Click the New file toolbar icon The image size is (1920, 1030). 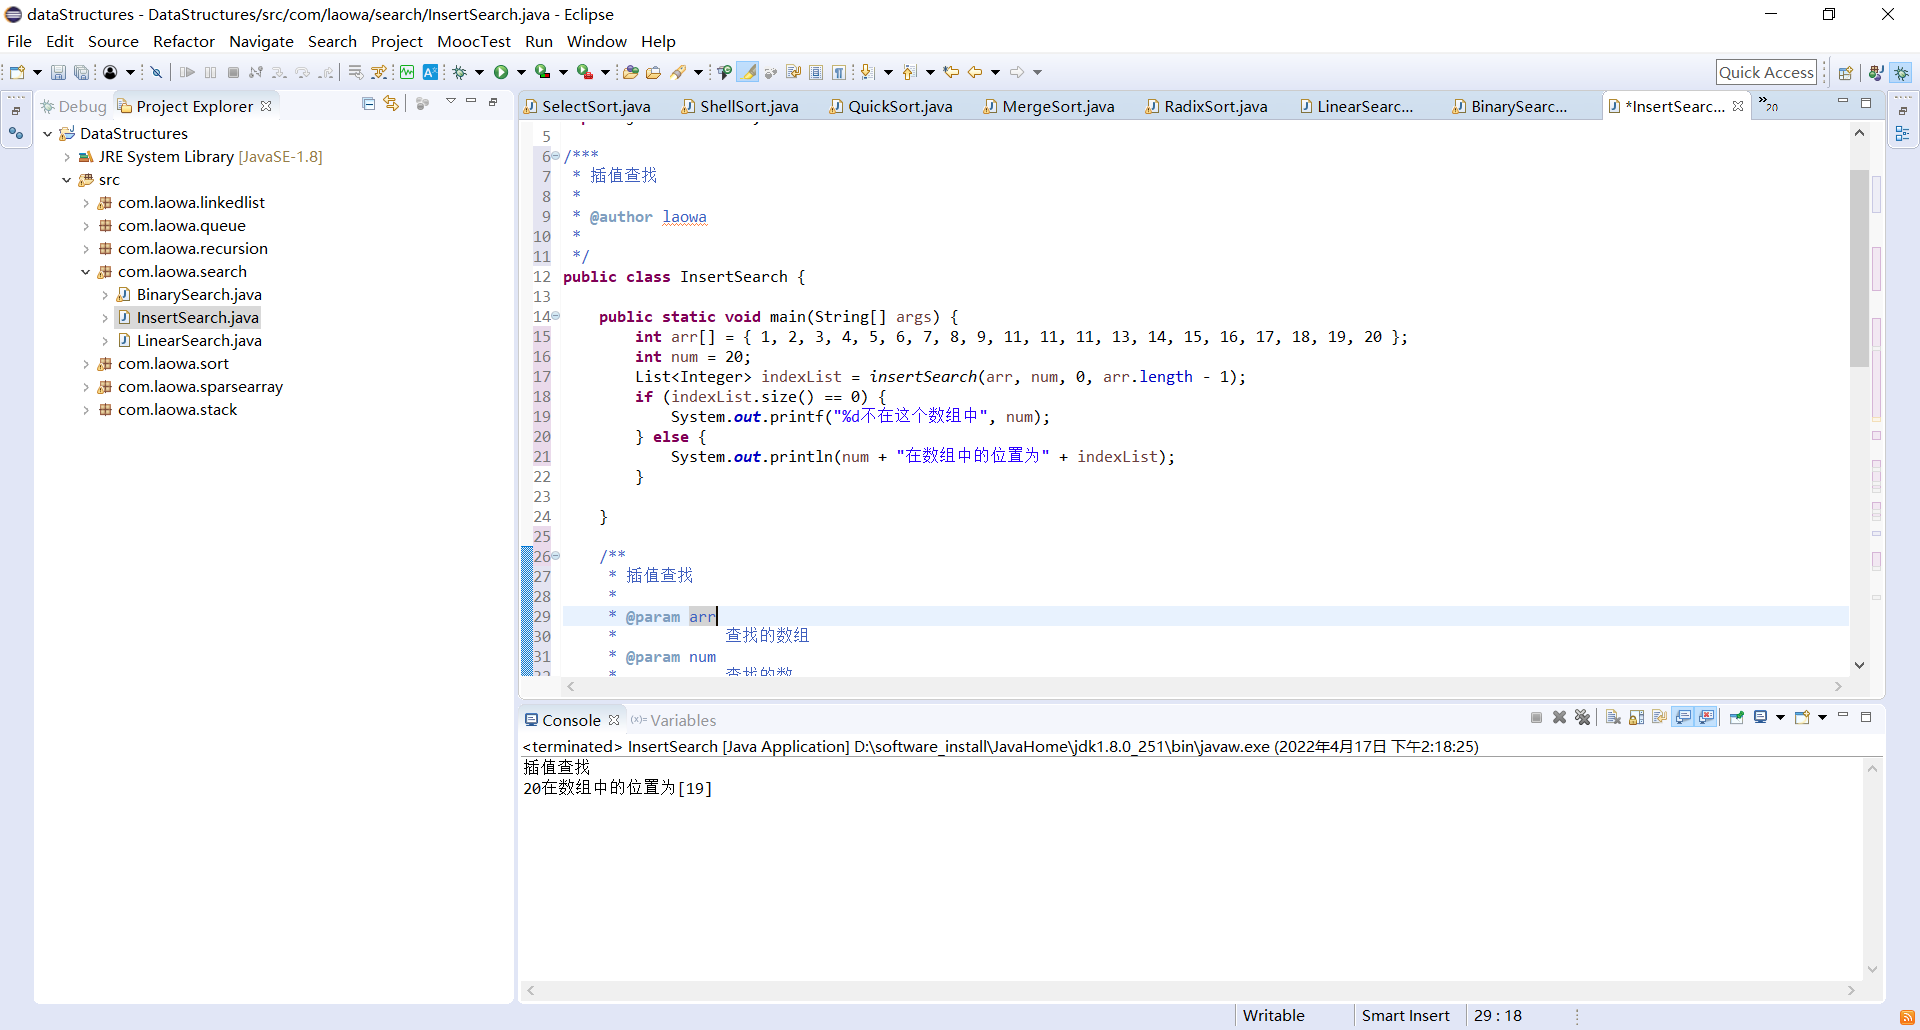tap(17, 72)
